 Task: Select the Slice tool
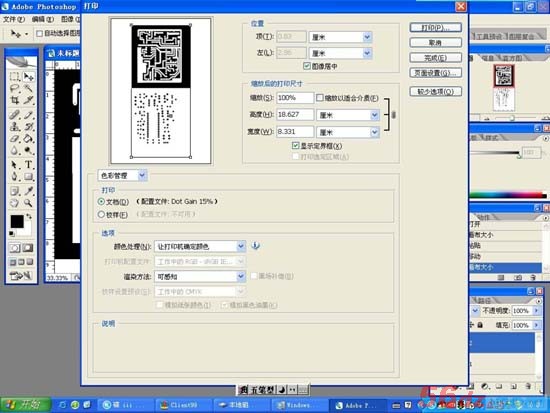point(28,100)
